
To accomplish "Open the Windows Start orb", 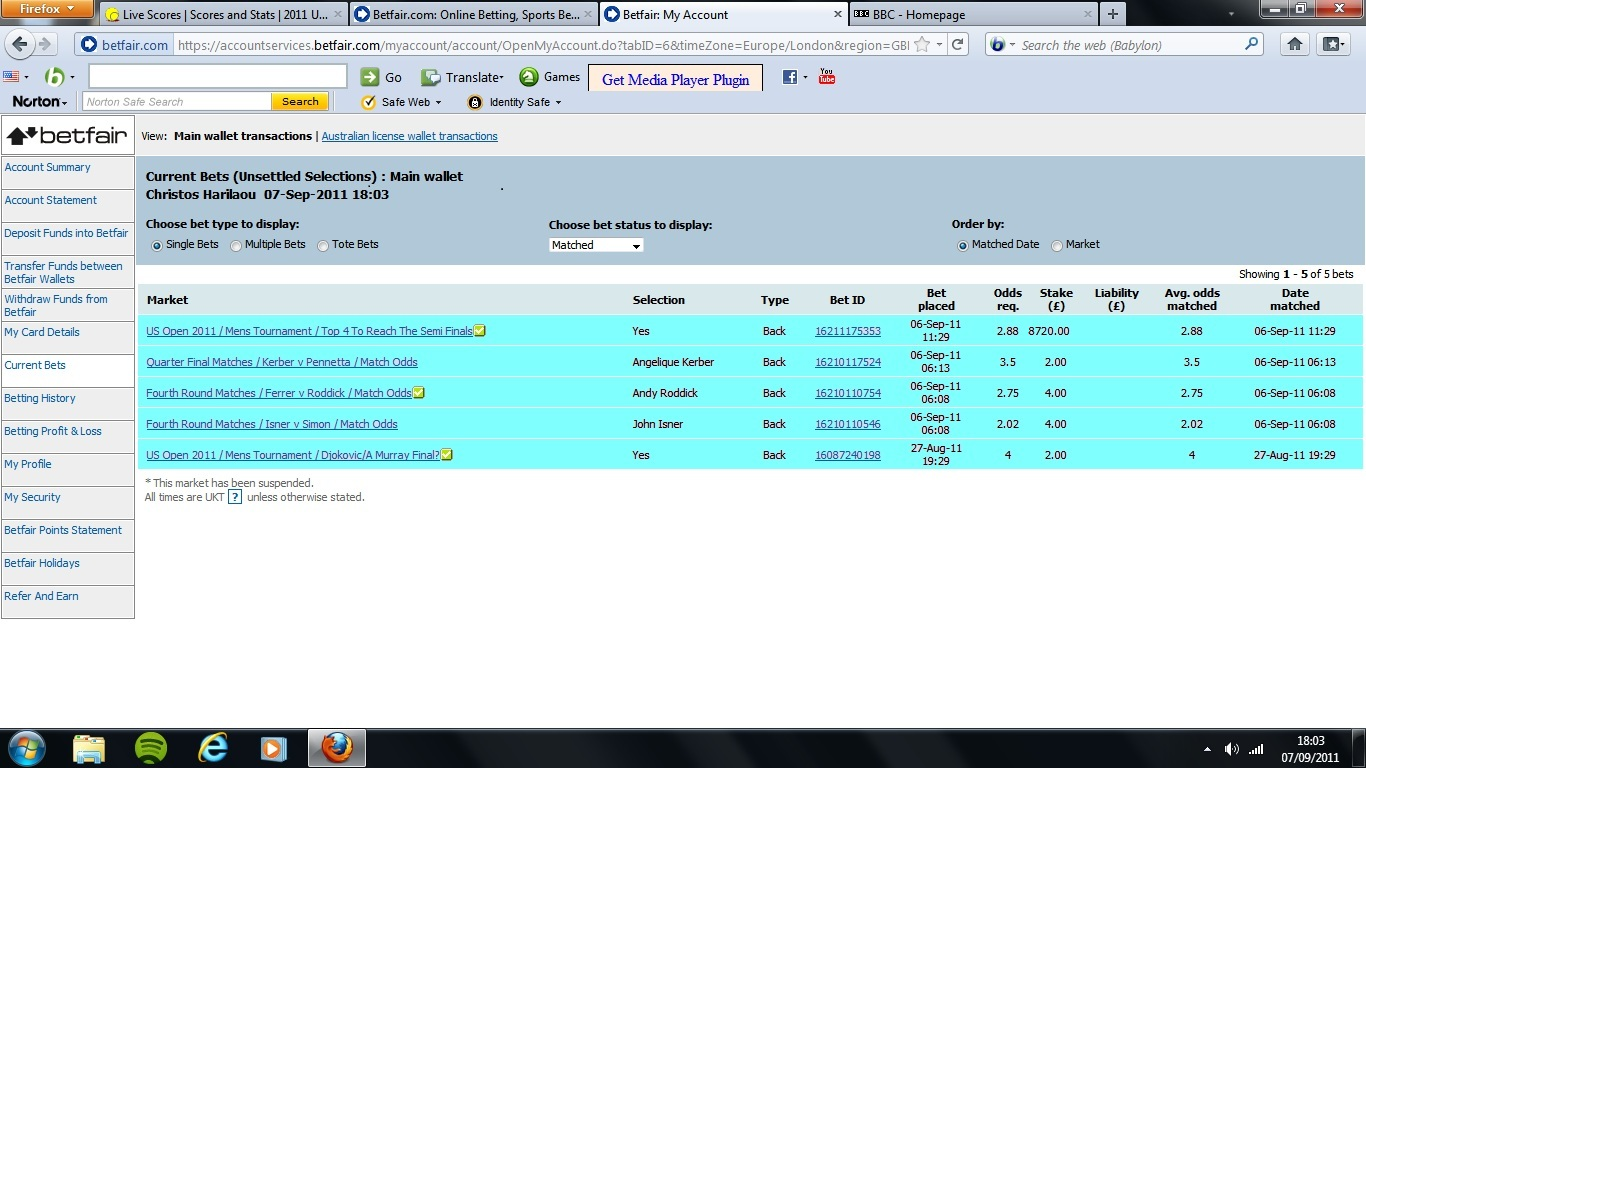I will click(27, 748).
